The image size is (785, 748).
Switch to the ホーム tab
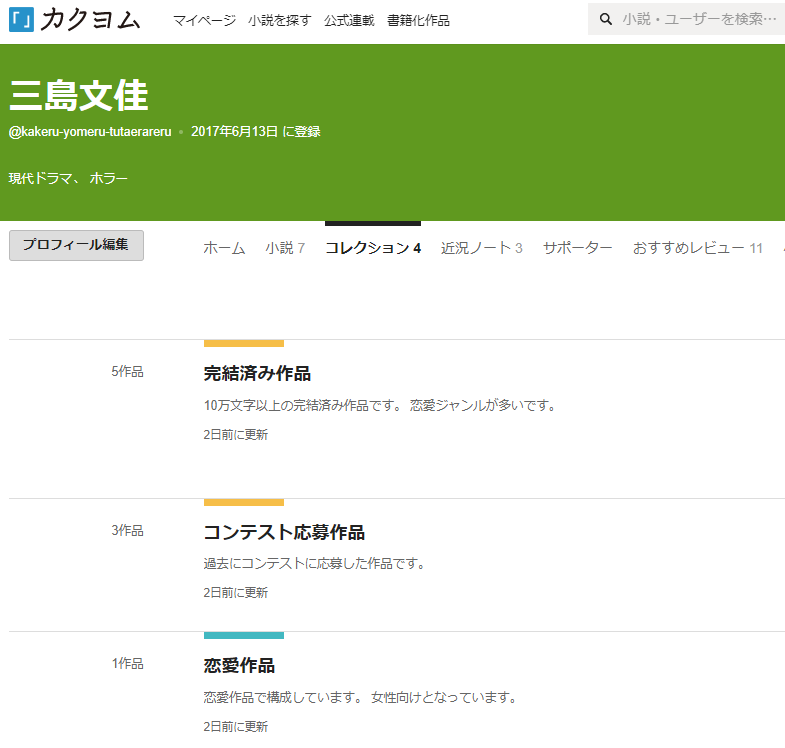224,248
